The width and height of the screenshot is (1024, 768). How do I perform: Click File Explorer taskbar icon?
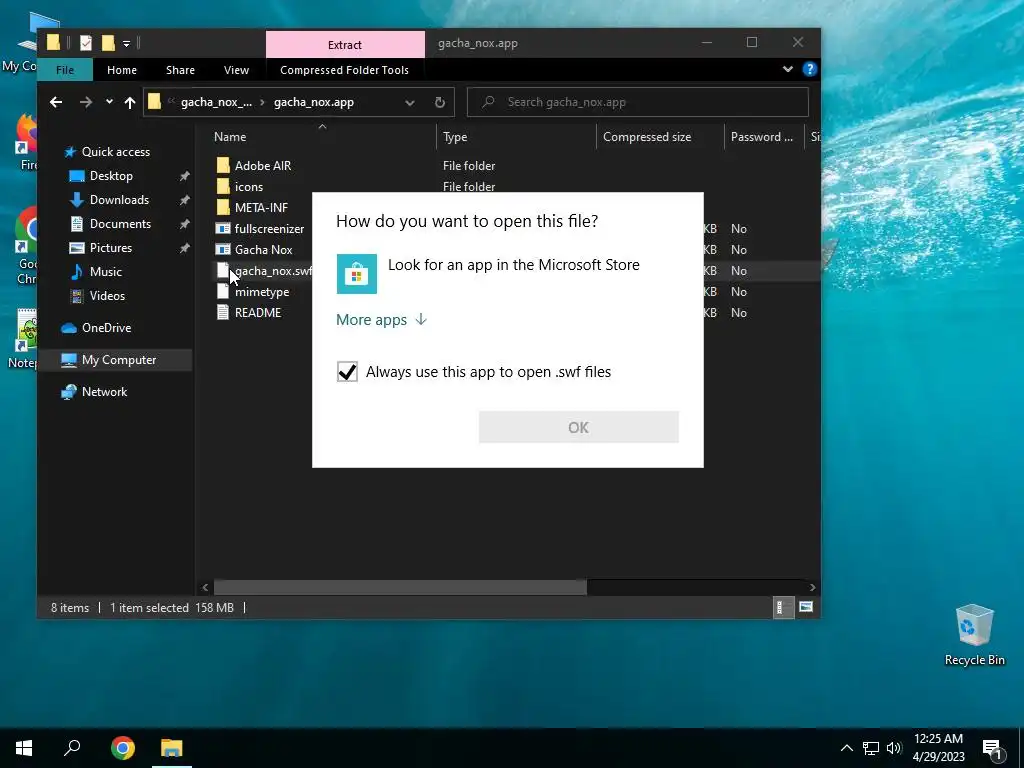click(172, 748)
